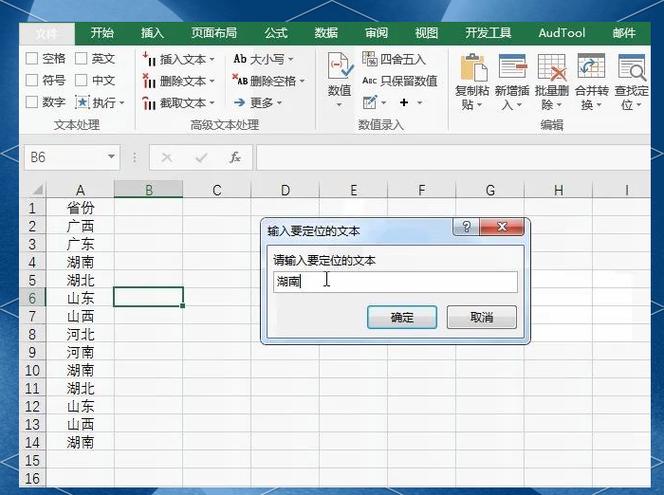Switch to the 开发工具 tab
The image size is (664, 495).
[x=488, y=33]
